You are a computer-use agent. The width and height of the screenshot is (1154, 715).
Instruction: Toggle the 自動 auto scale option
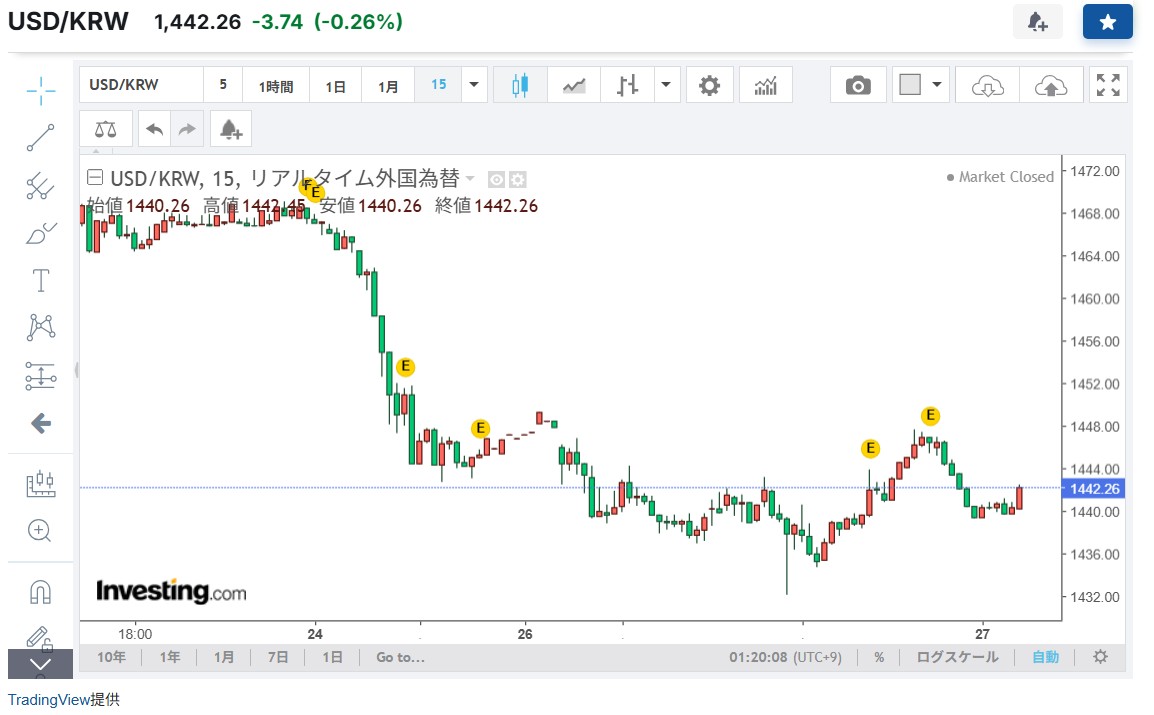point(1045,657)
